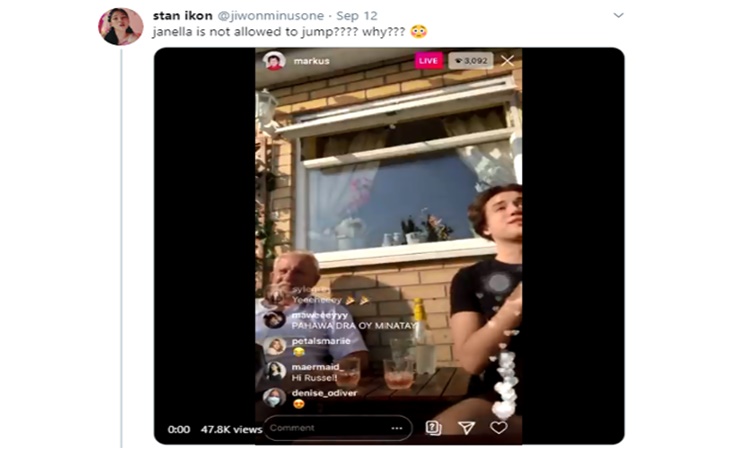Click petalsmariie's commenter avatar
The height and width of the screenshot is (450, 750).
(275, 346)
